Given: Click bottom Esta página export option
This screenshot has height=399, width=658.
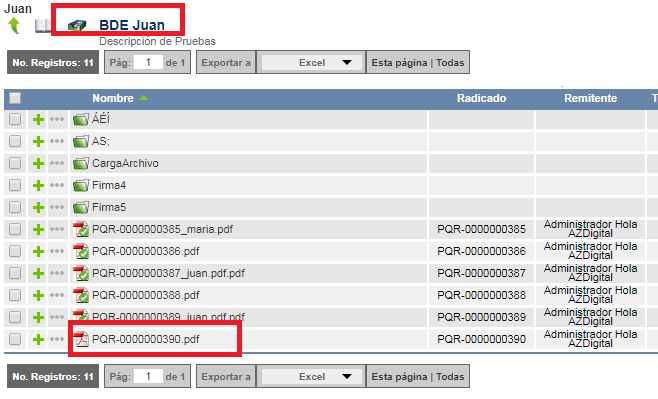Looking at the screenshot, I should click(x=400, y=376).
